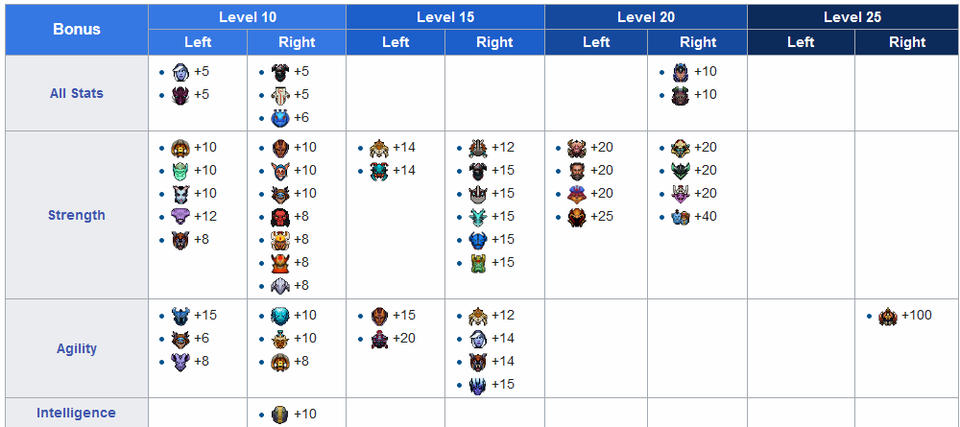Image resolution: width=960 pixels, height=427 pixels.
Task: Open the first hero icon in All Stats Level 10 Left
Action: 181,72
